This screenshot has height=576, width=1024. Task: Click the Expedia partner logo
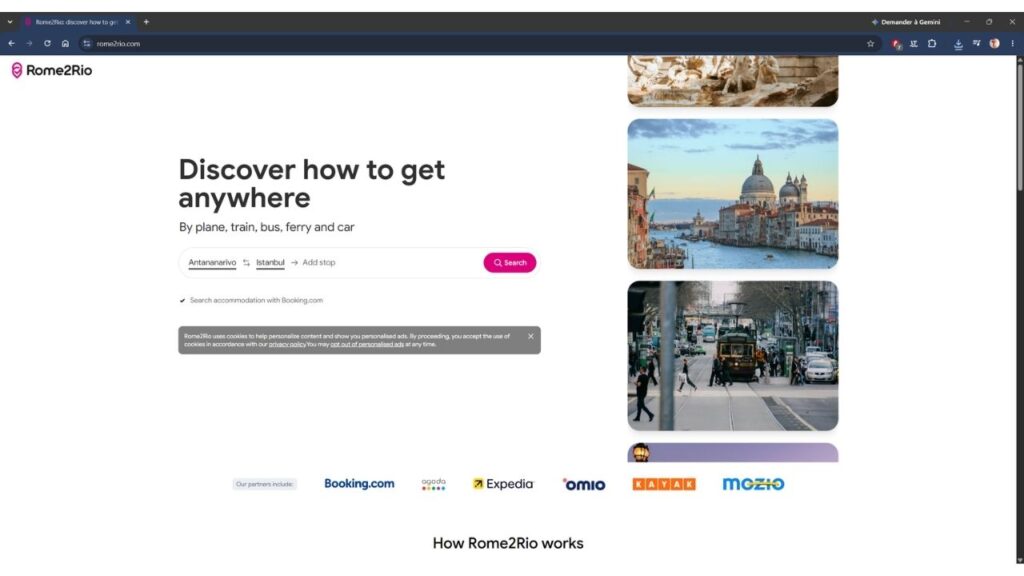pyautogui.click(x=503, y=484)
